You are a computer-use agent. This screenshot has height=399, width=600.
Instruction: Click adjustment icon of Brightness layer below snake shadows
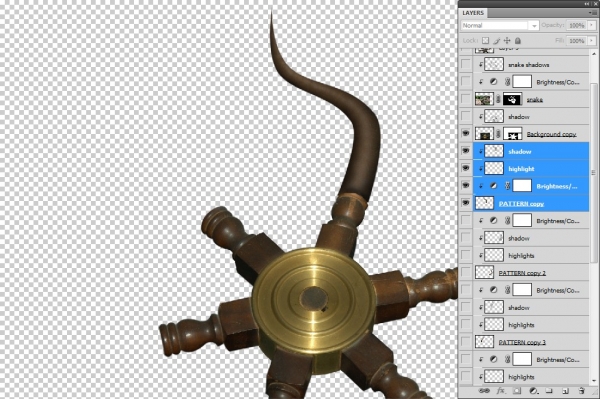[494, 82]
